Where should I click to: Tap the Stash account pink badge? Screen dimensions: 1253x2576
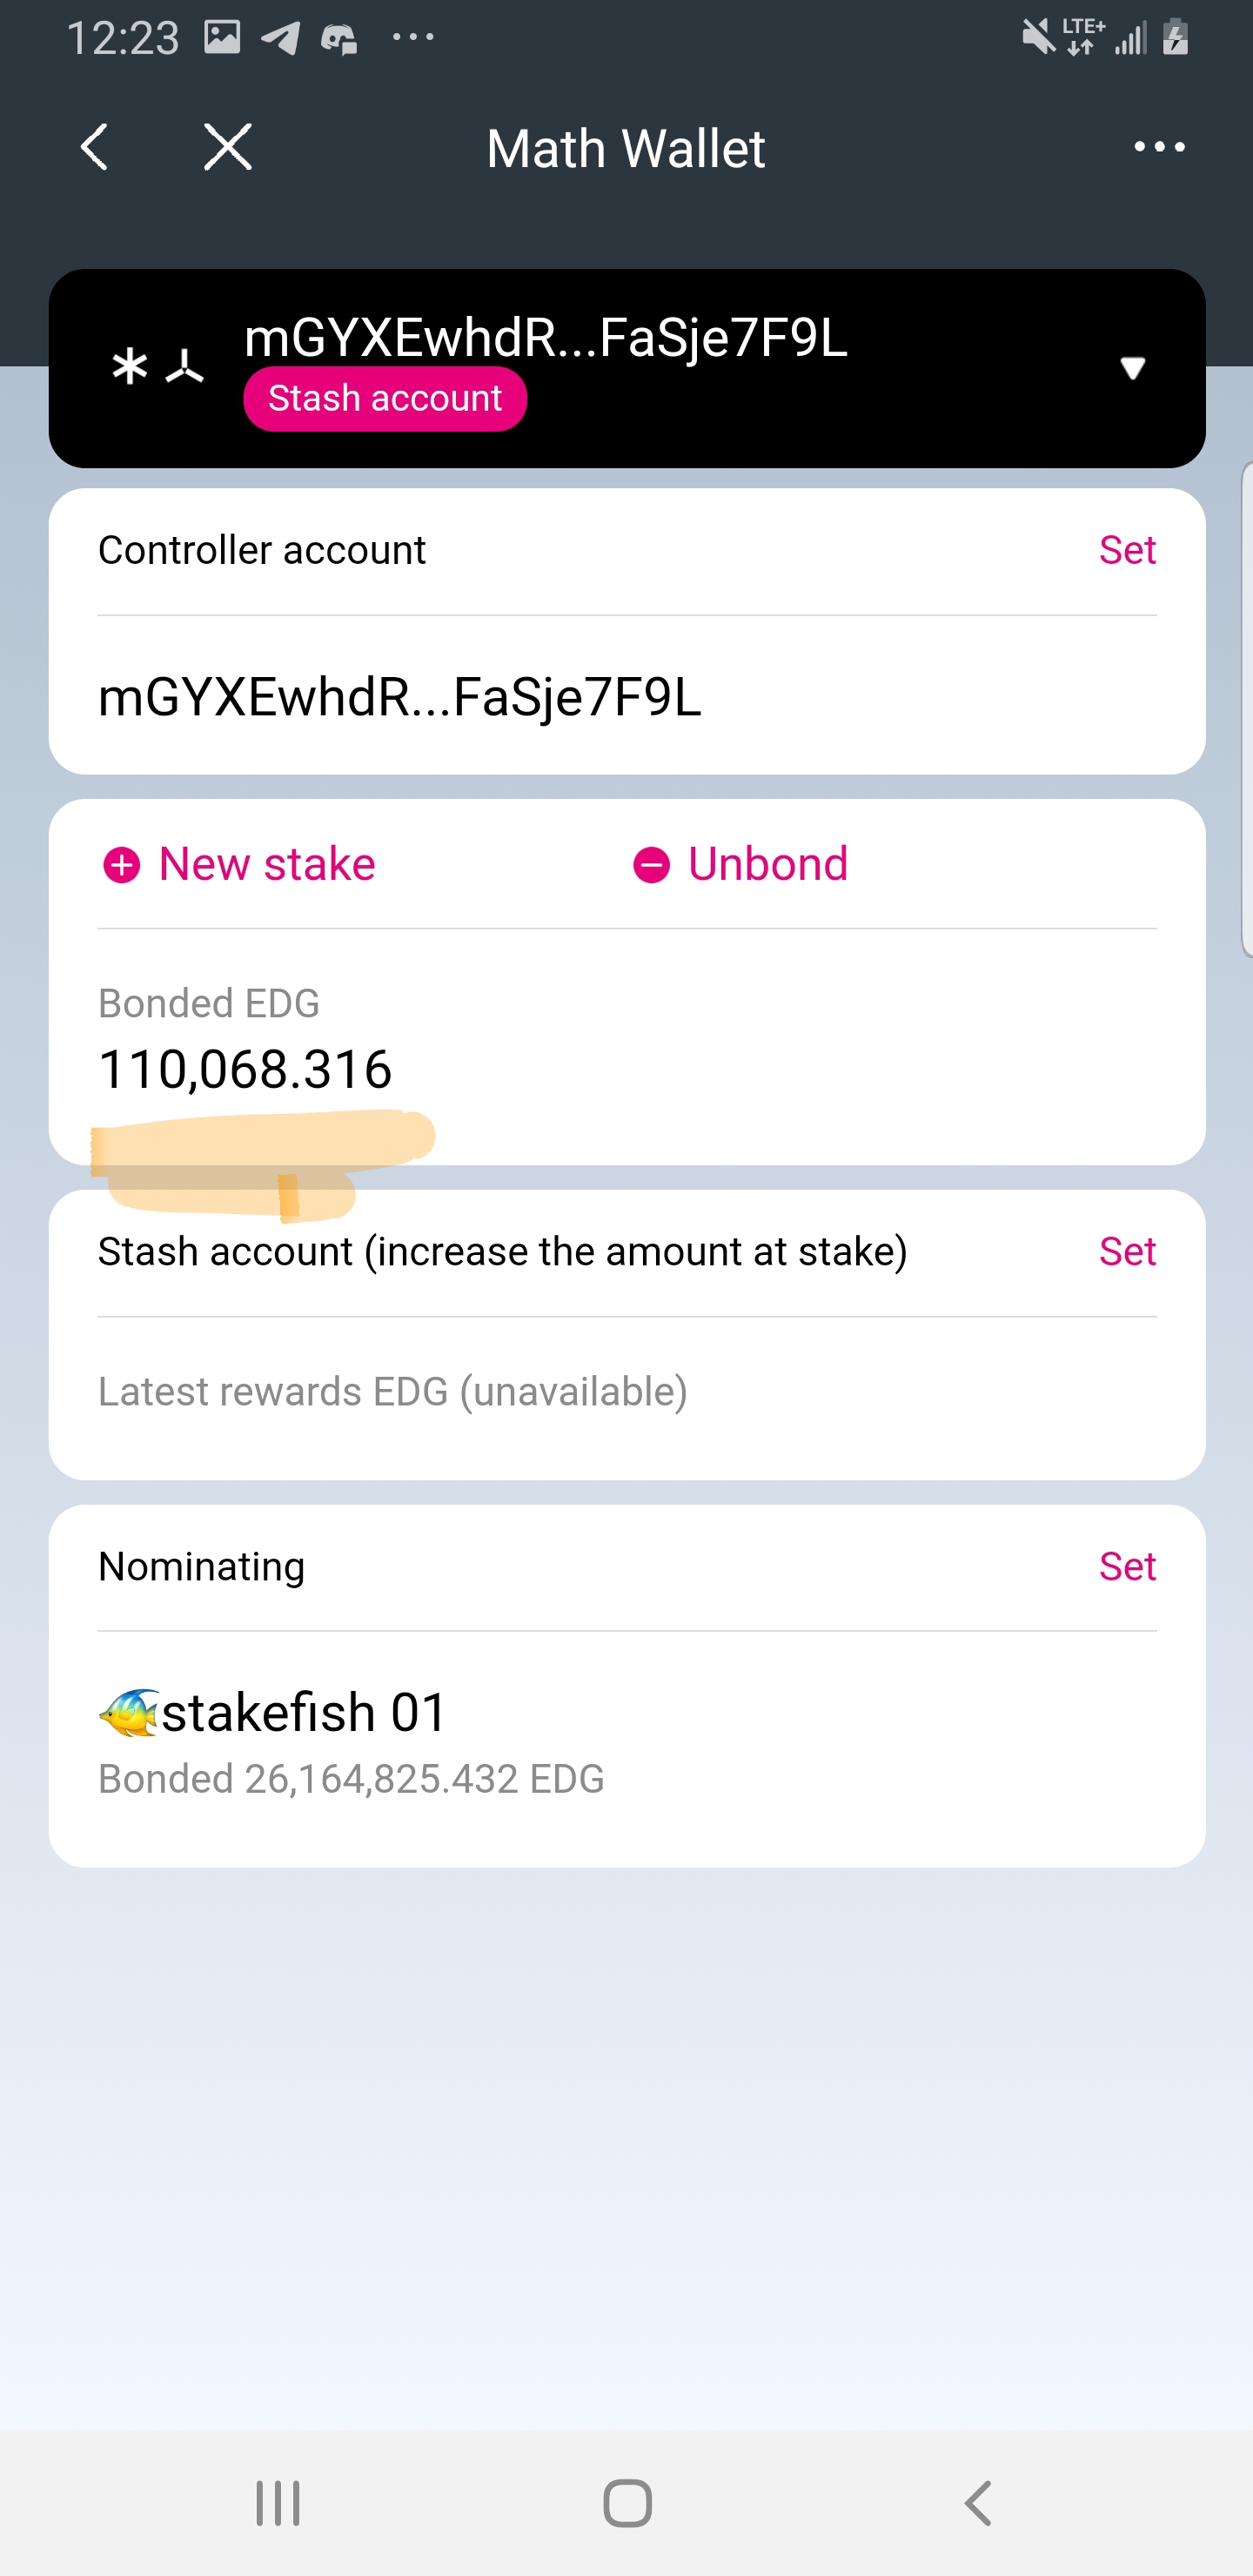385,399
